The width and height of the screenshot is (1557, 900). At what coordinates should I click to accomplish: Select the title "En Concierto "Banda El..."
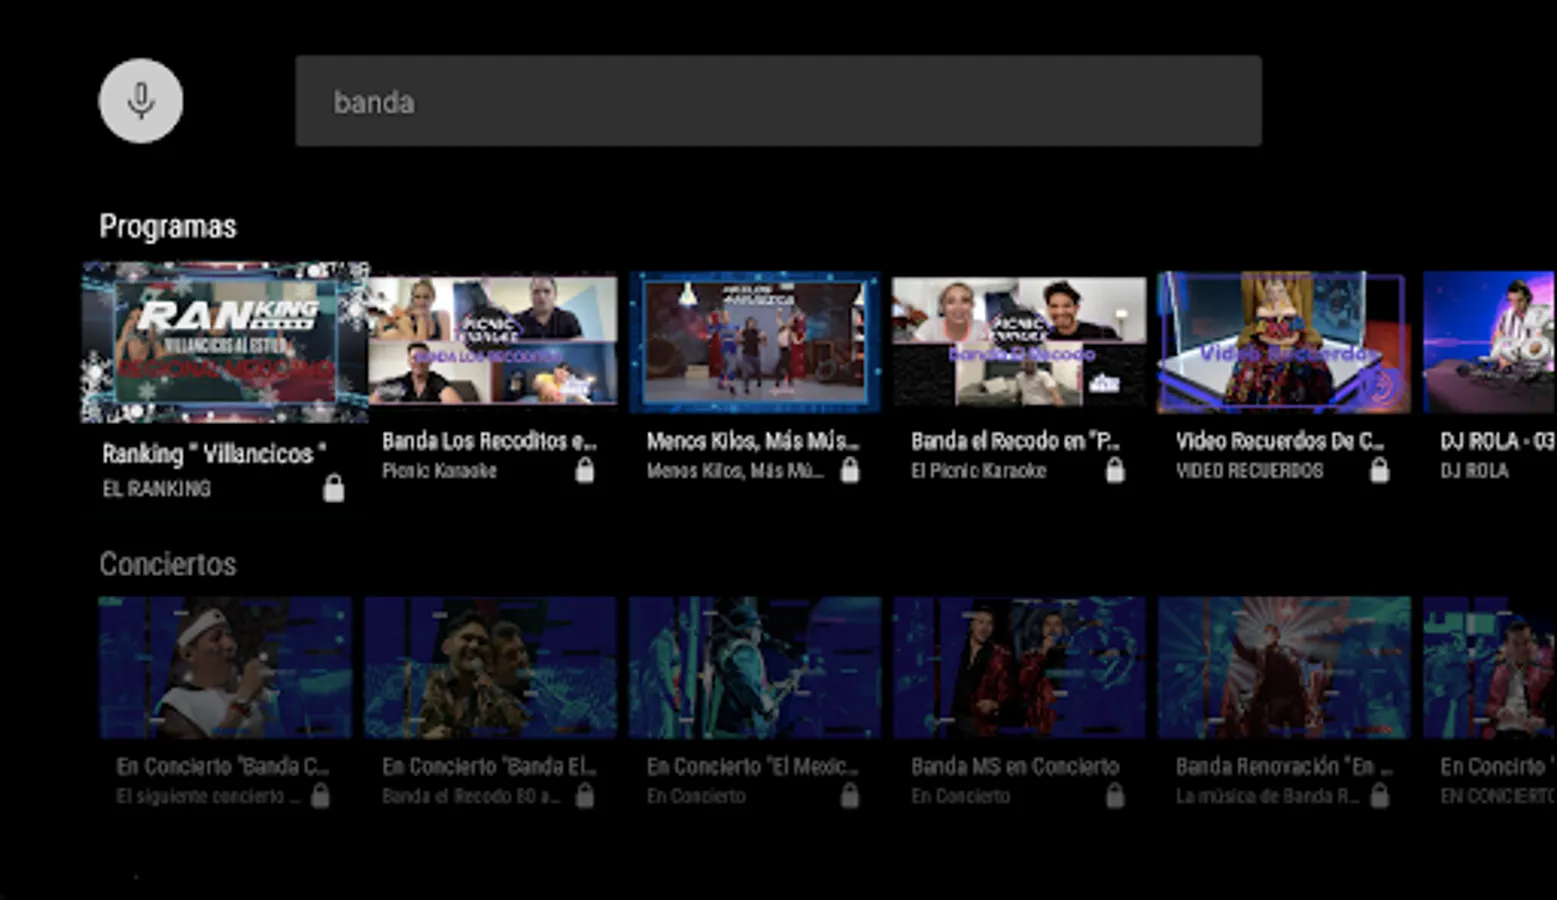click(489, 767)
